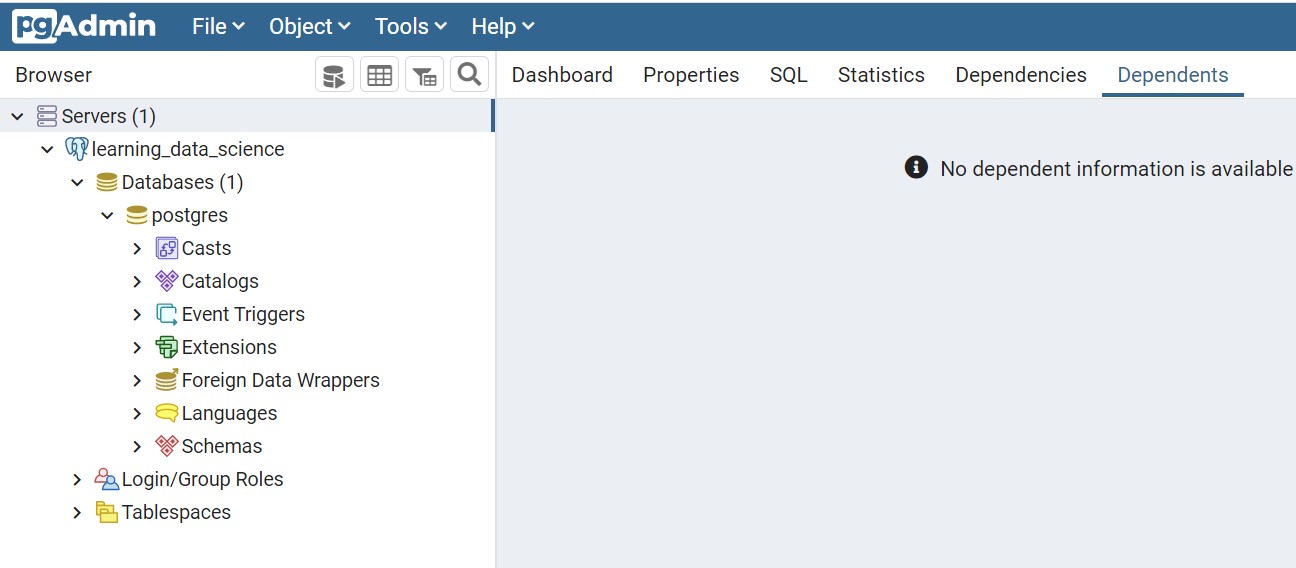Expand the Tablespaces tree node
The image size is (1296, 568).
click(77, 512)
